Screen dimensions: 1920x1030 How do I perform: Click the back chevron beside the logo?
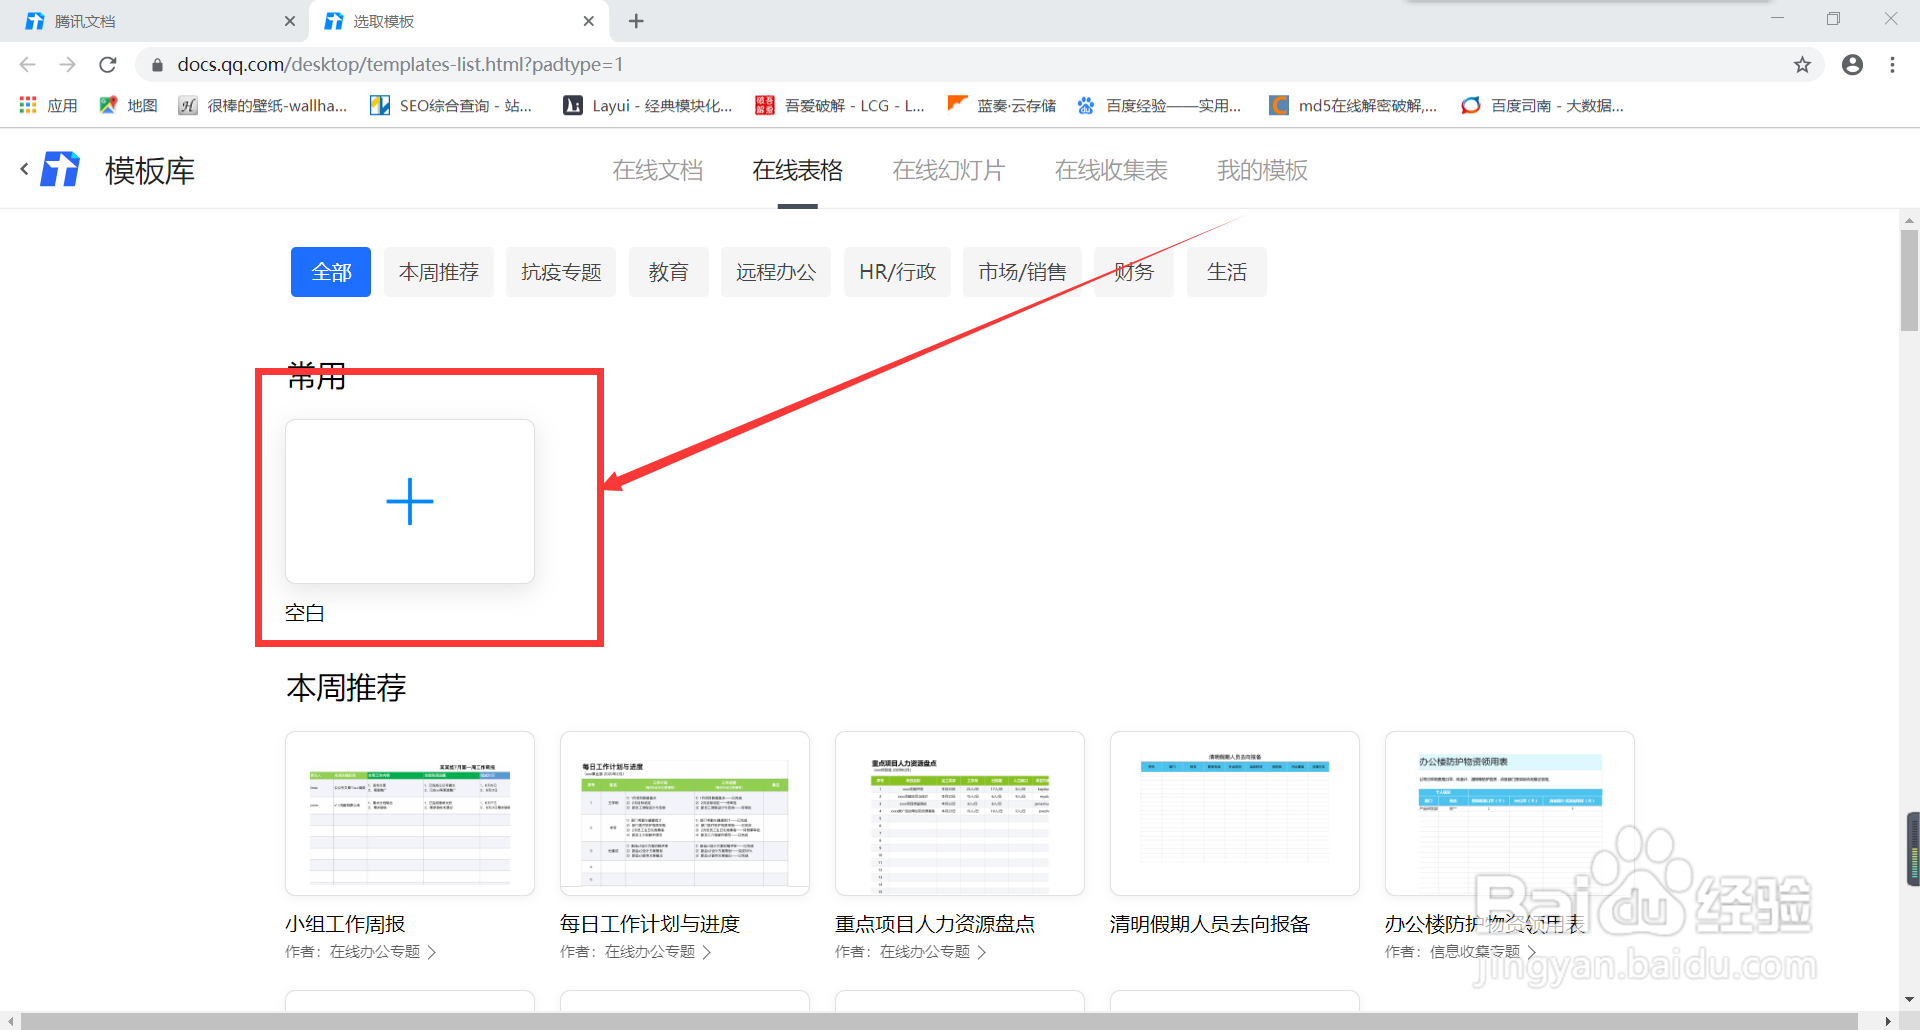point(24,169)
